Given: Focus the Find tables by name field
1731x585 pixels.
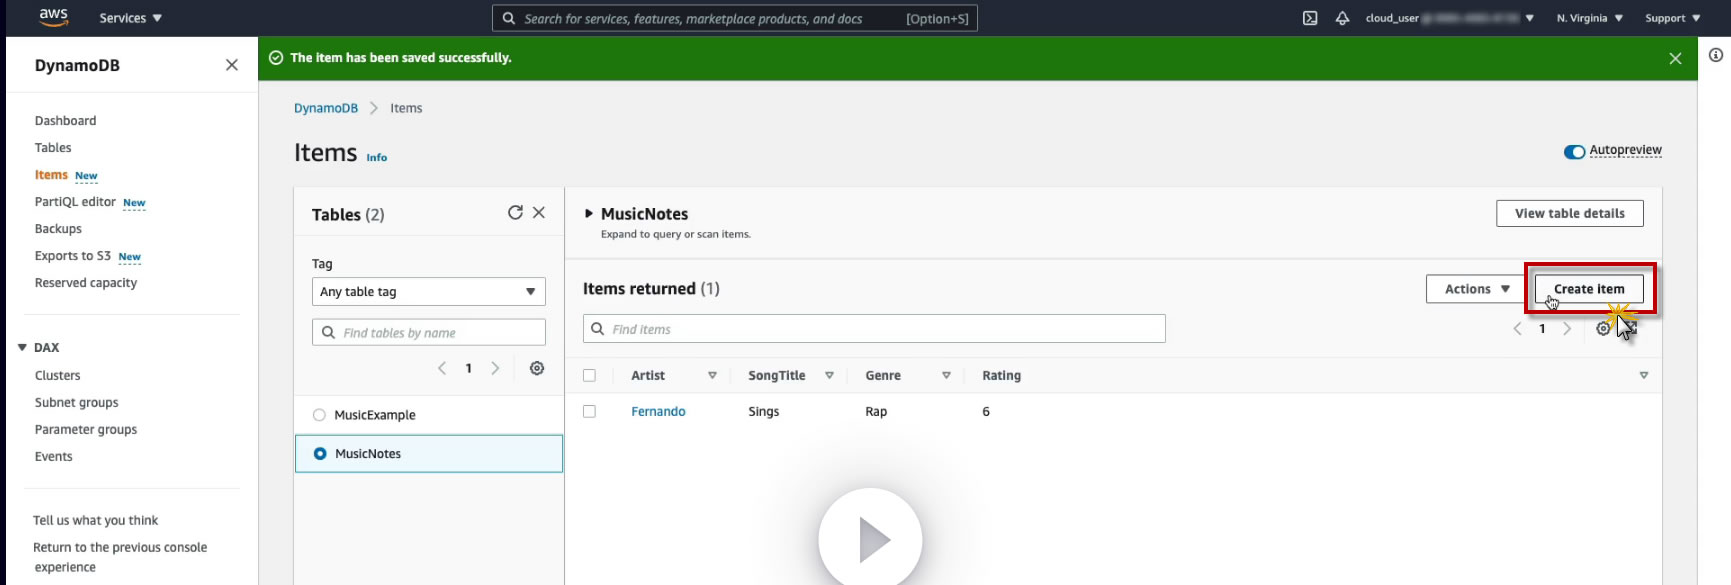Looking at the screenshot, I should [429, 333].
